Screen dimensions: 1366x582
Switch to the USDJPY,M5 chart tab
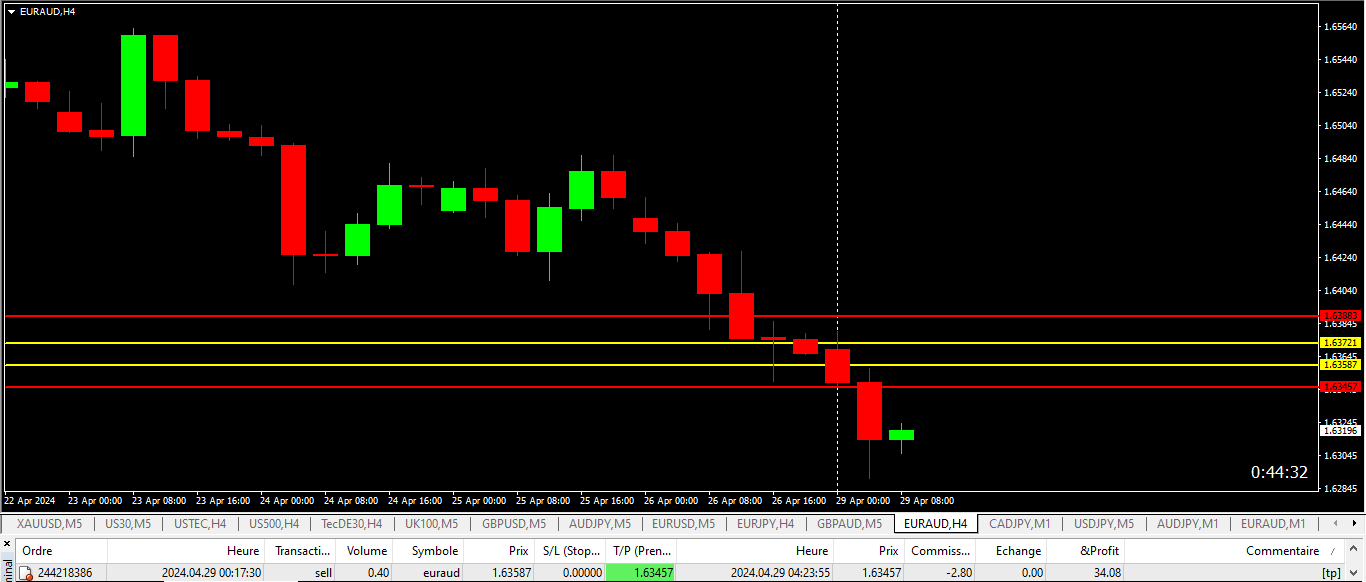(1103, 523)
